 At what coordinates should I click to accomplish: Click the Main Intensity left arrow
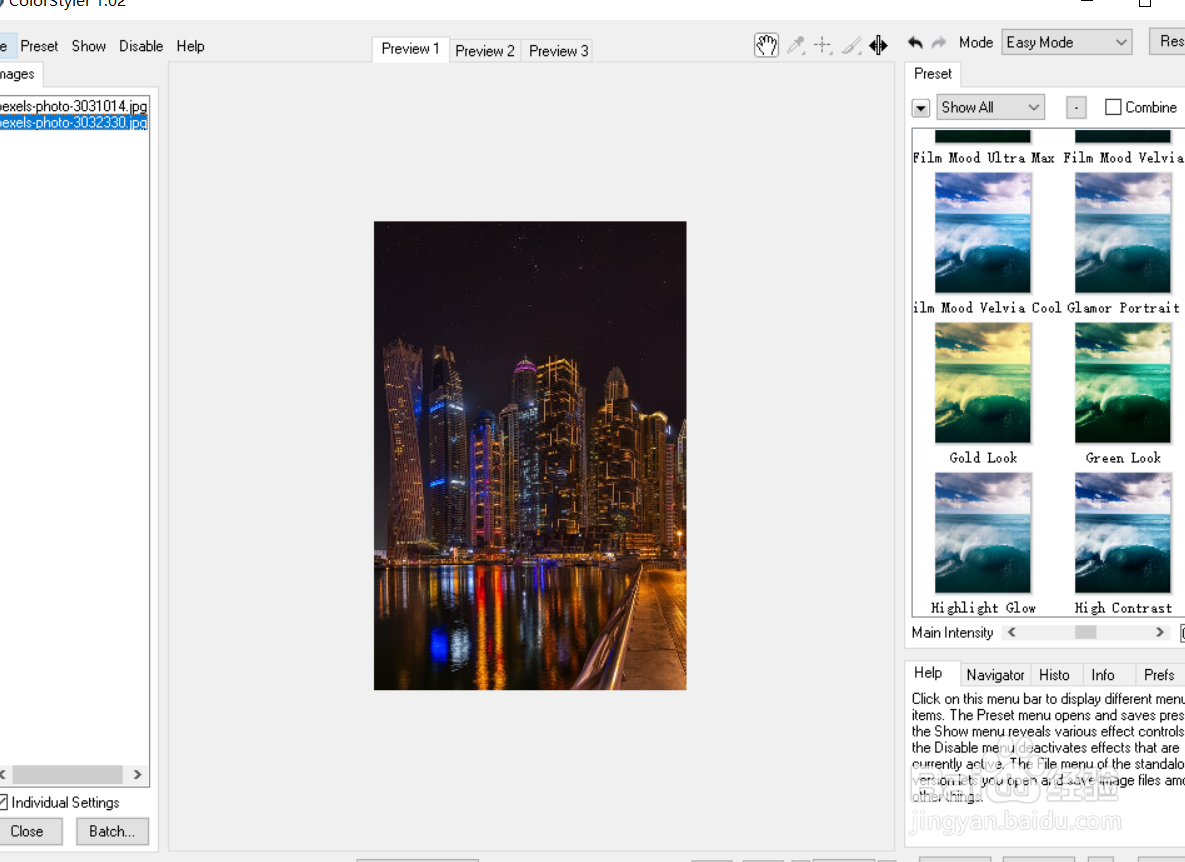click(x=1011, y=632)
